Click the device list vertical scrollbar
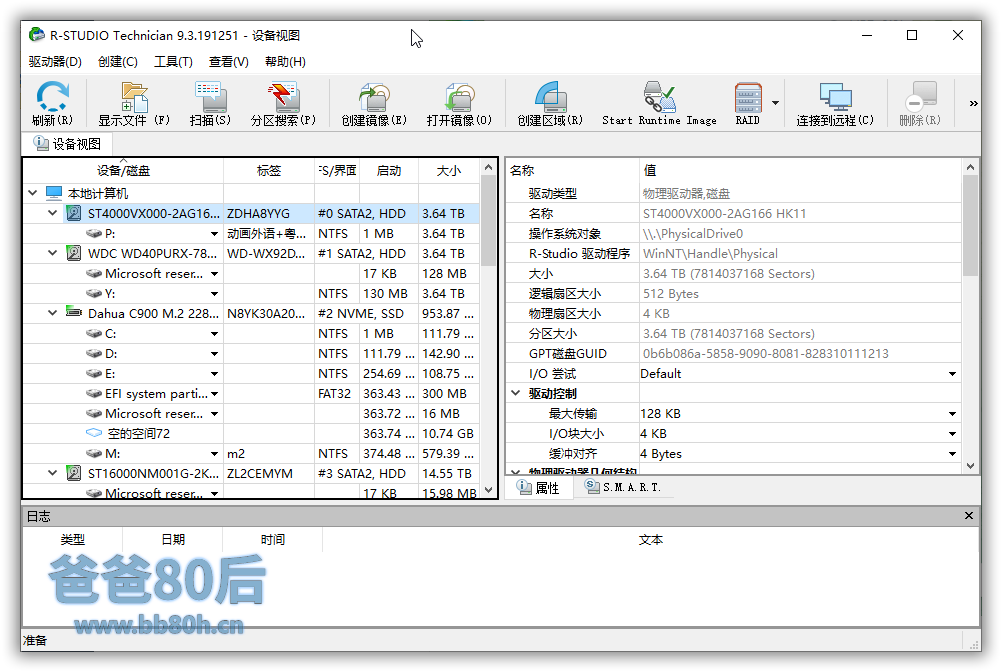This screenshot has height=672, width=1002. (x=488, y=328)
